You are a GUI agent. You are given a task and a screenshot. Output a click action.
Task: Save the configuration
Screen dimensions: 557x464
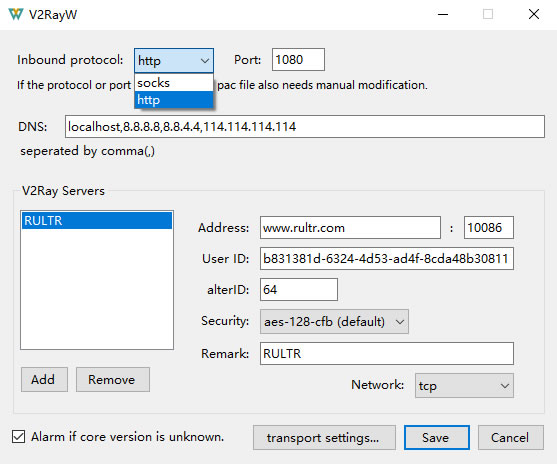pos(437,438)
